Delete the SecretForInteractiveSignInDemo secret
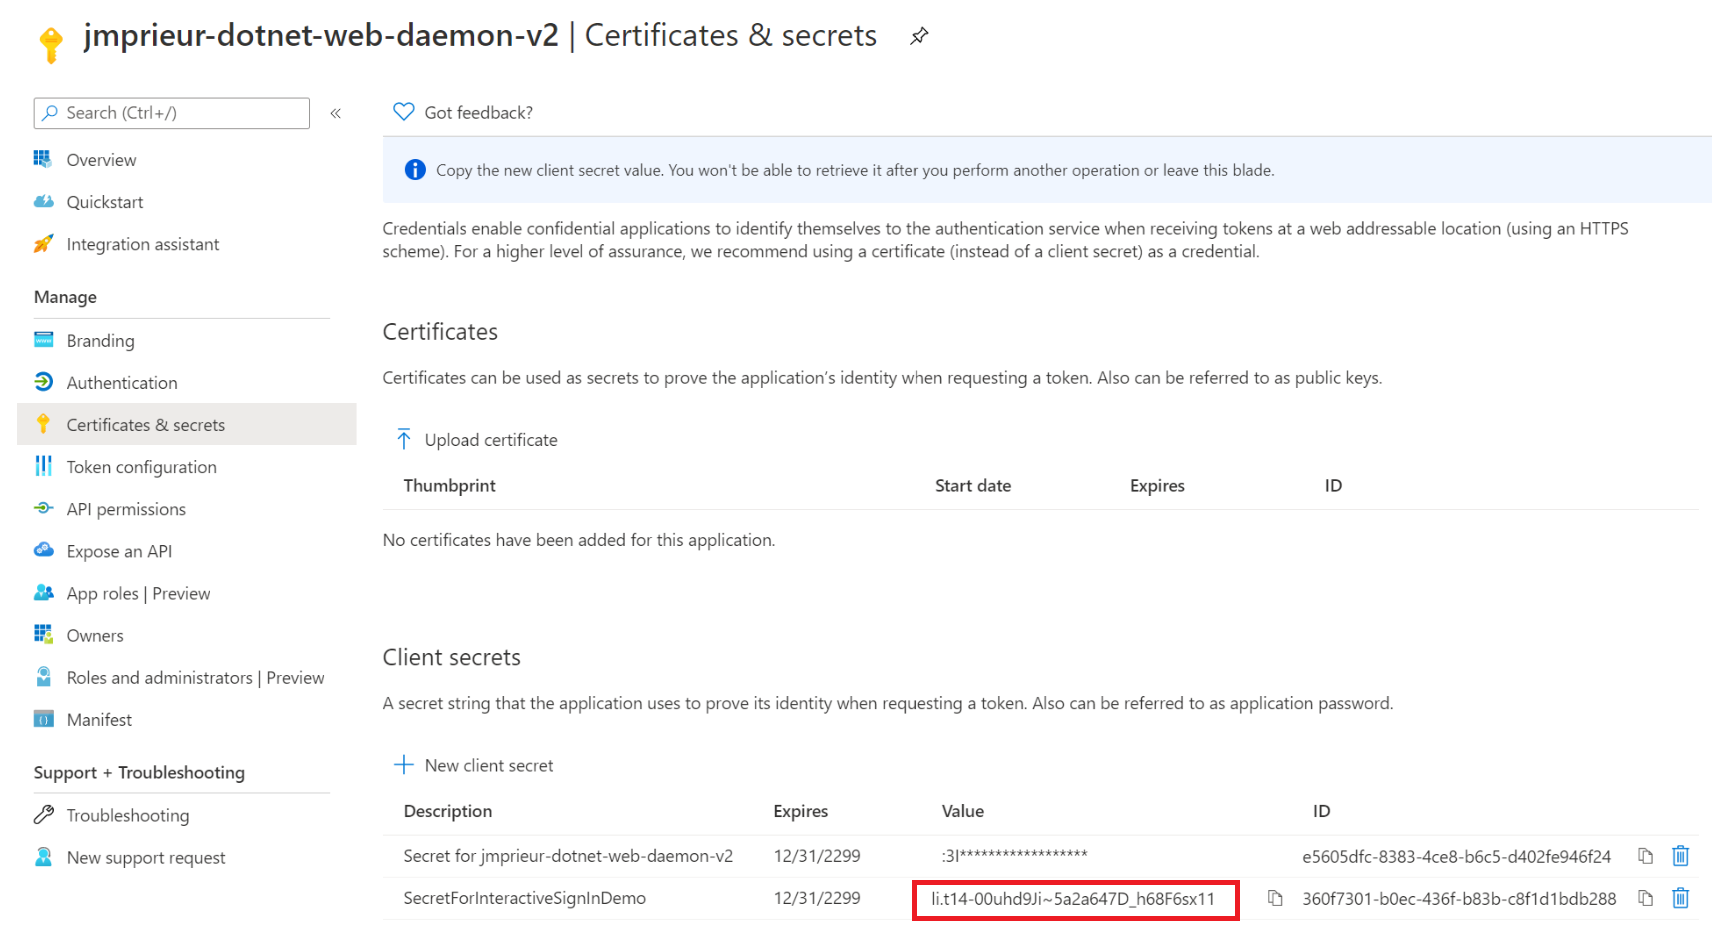Image resolution: width=1712 pixels, height=931 pixels. pos(1680,898)
